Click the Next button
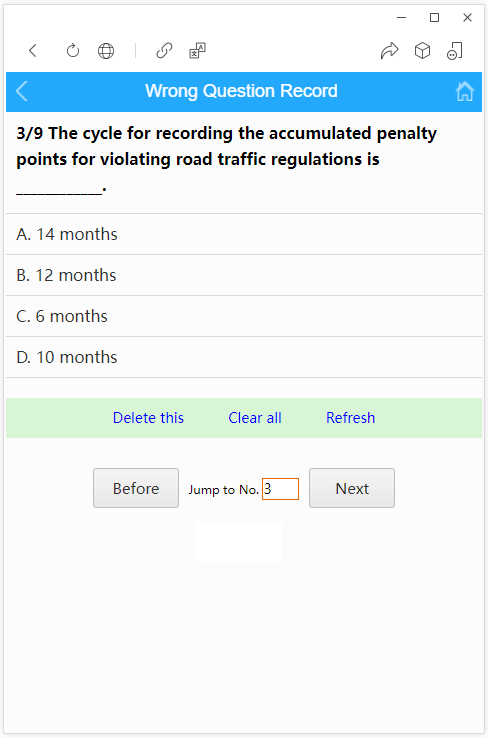The height and width of the screenshot is (738, 488). click(352, 488)
